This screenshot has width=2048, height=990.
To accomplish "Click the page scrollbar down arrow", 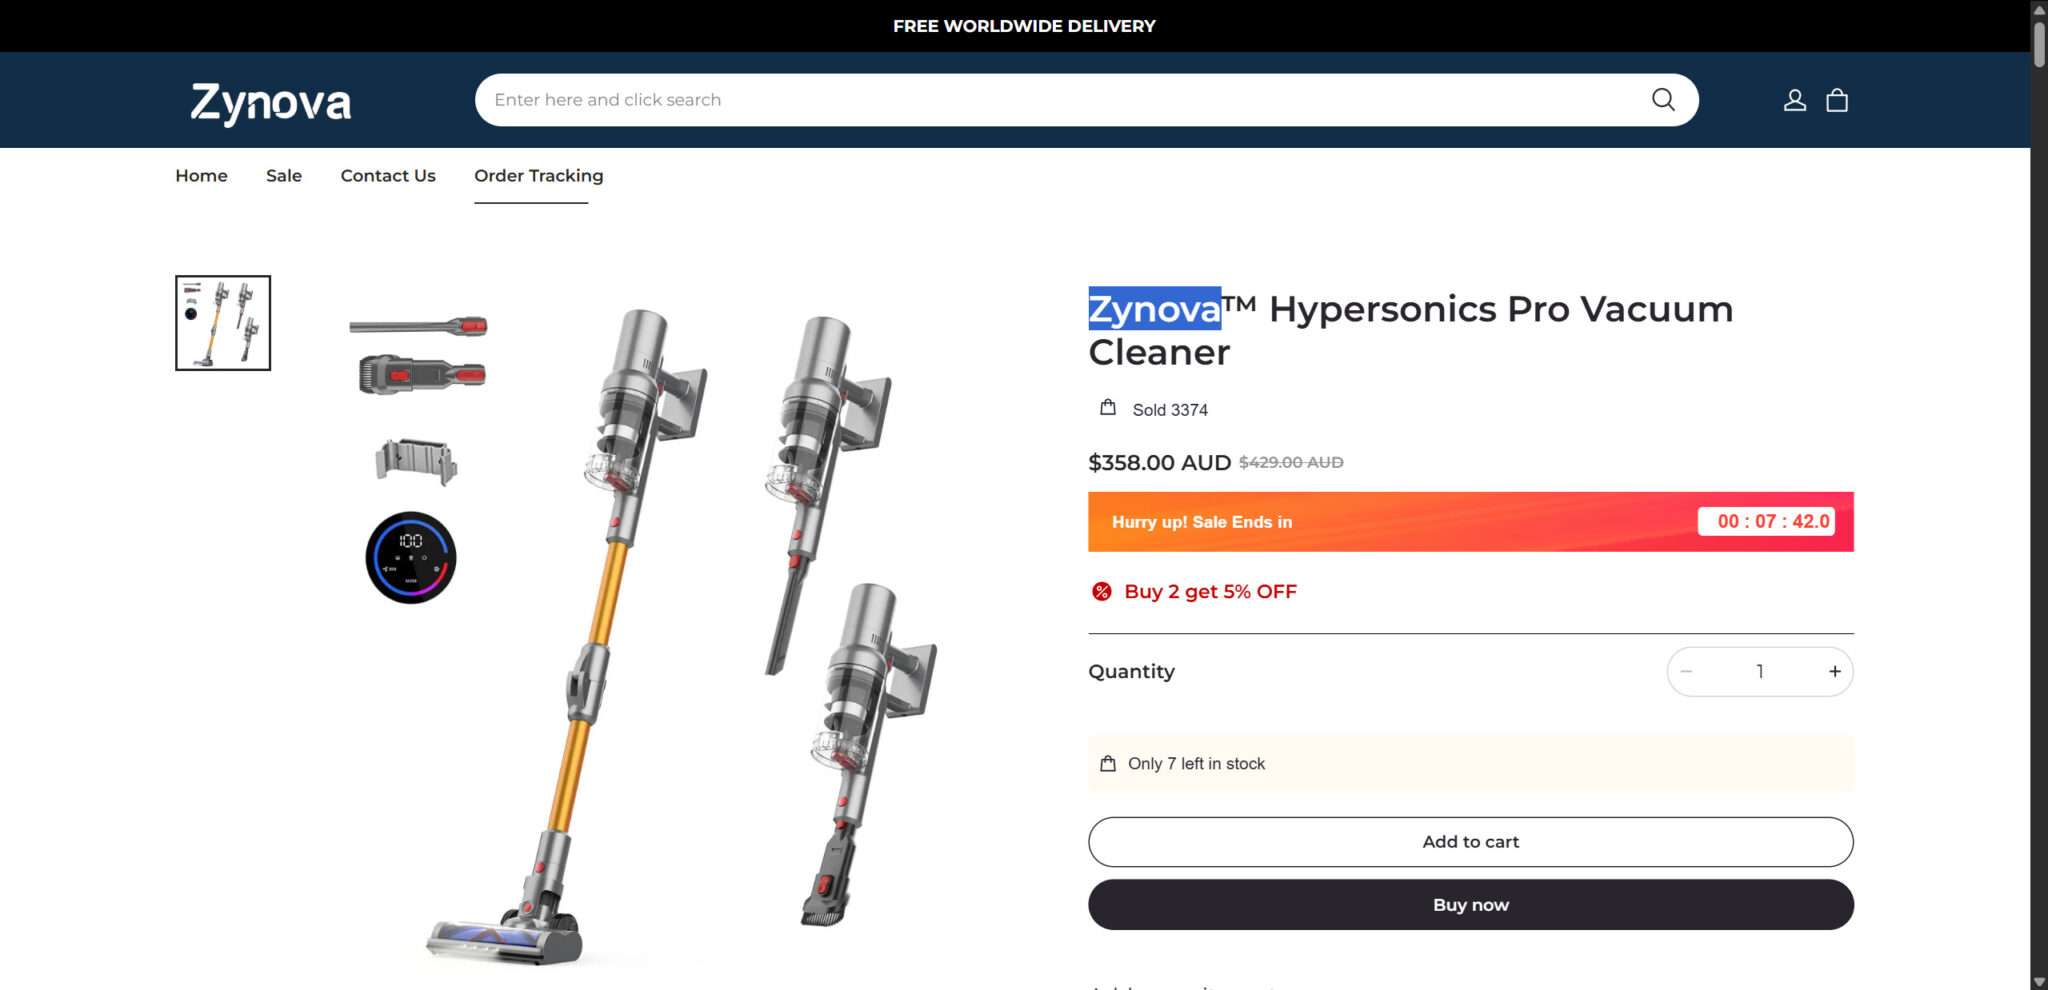I will pos(2039,981).
